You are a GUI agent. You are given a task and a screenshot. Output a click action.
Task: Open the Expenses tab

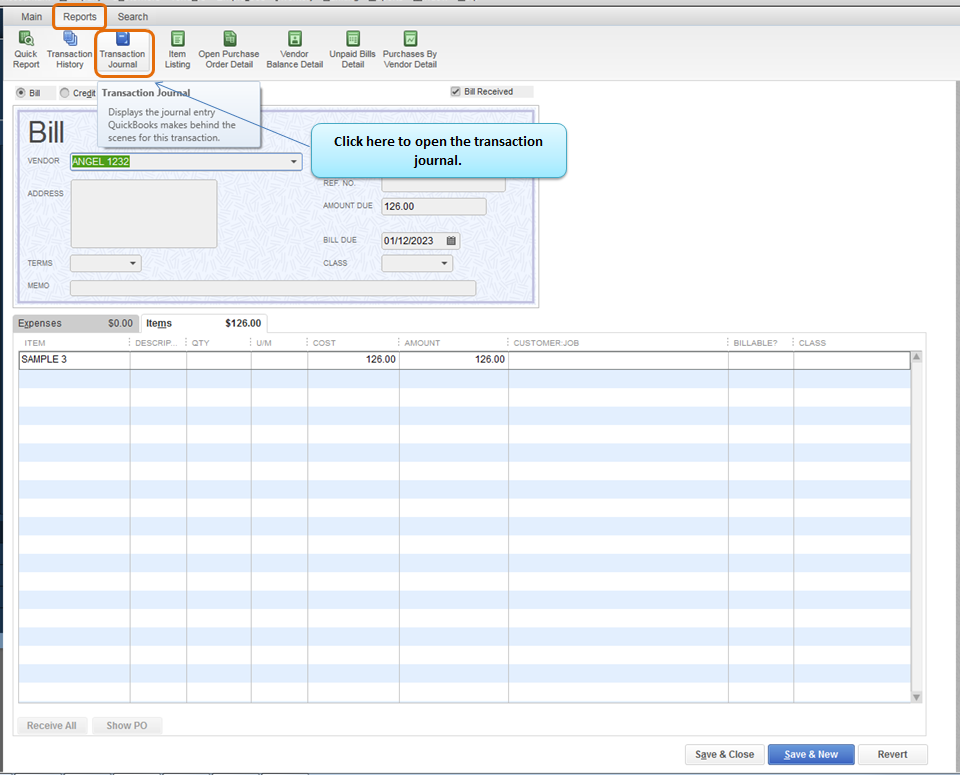[x=76, y=323]
